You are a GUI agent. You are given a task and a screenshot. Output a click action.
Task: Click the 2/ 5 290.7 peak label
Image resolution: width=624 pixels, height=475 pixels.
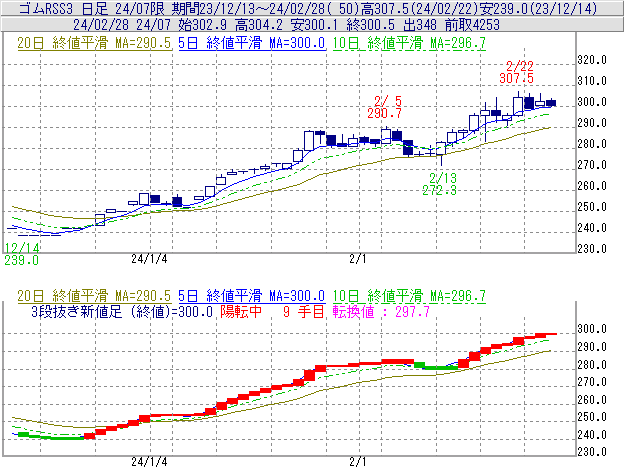[x=384, y=107]
